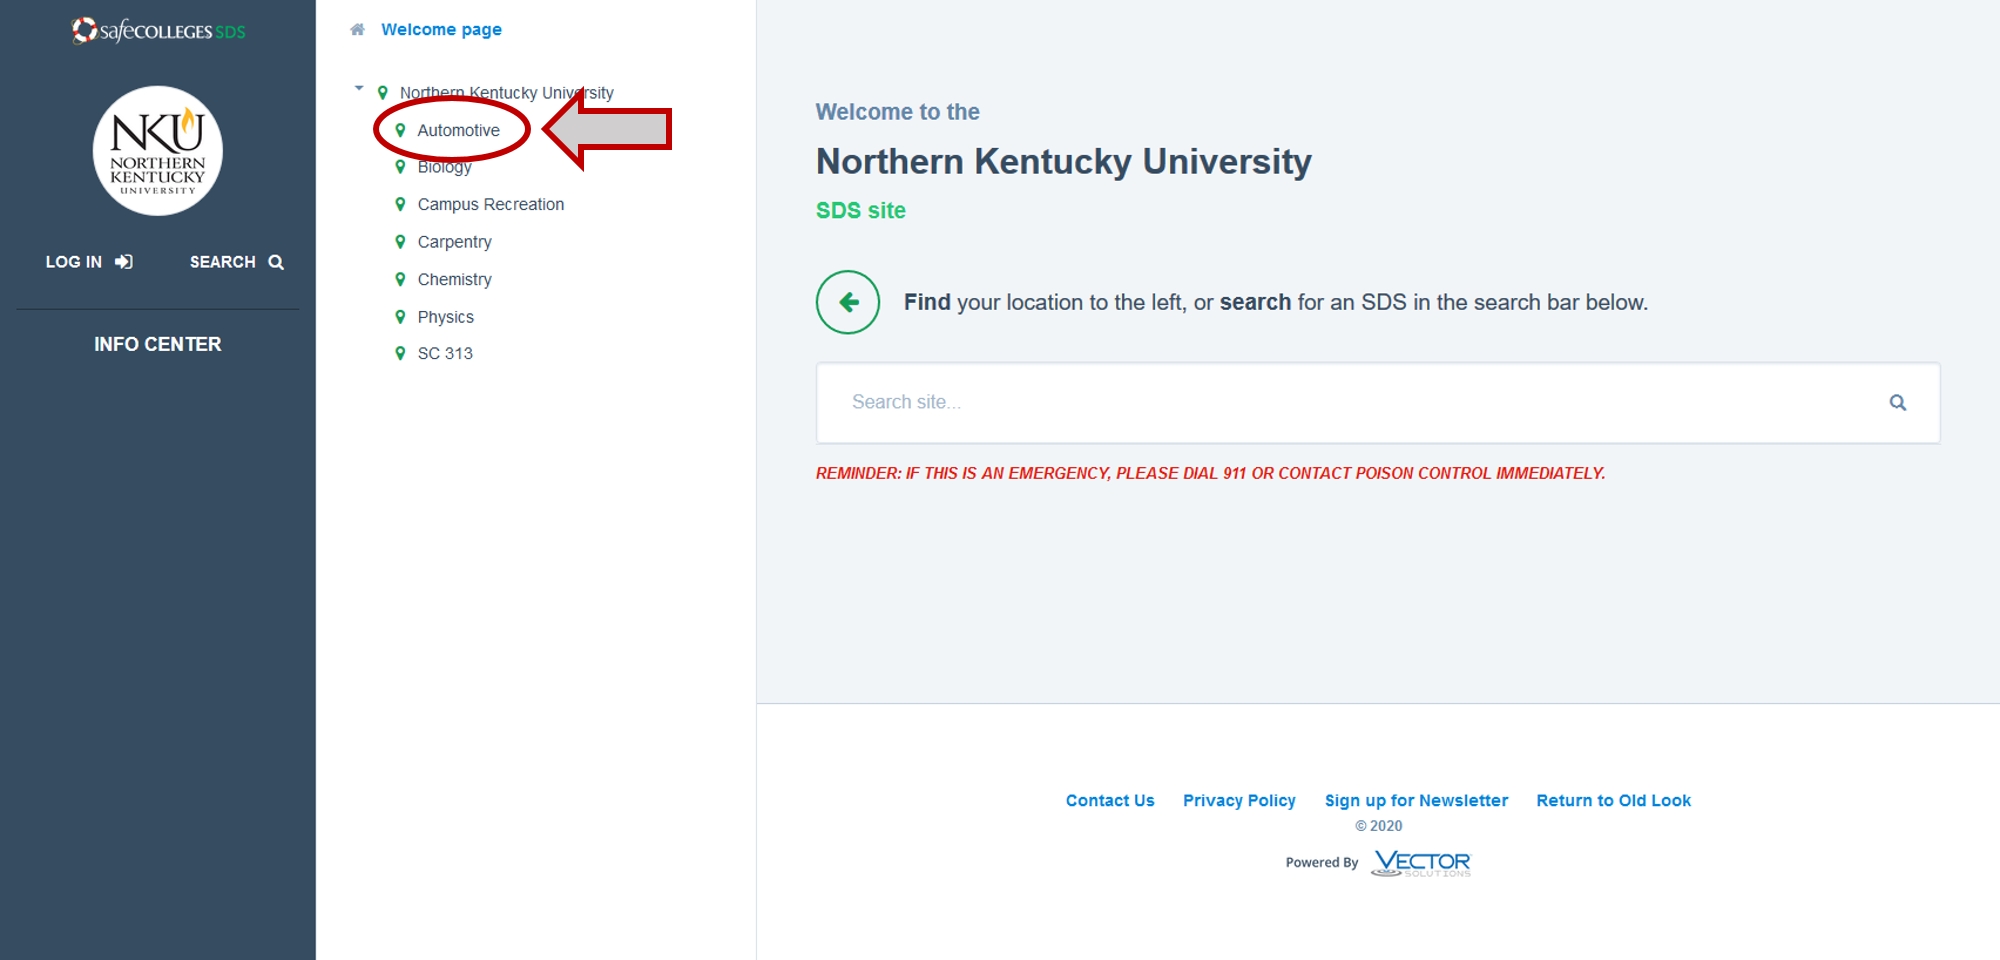Go to the Welcome page link
The width and height of the screenshot is (2000, 960).
441,30
